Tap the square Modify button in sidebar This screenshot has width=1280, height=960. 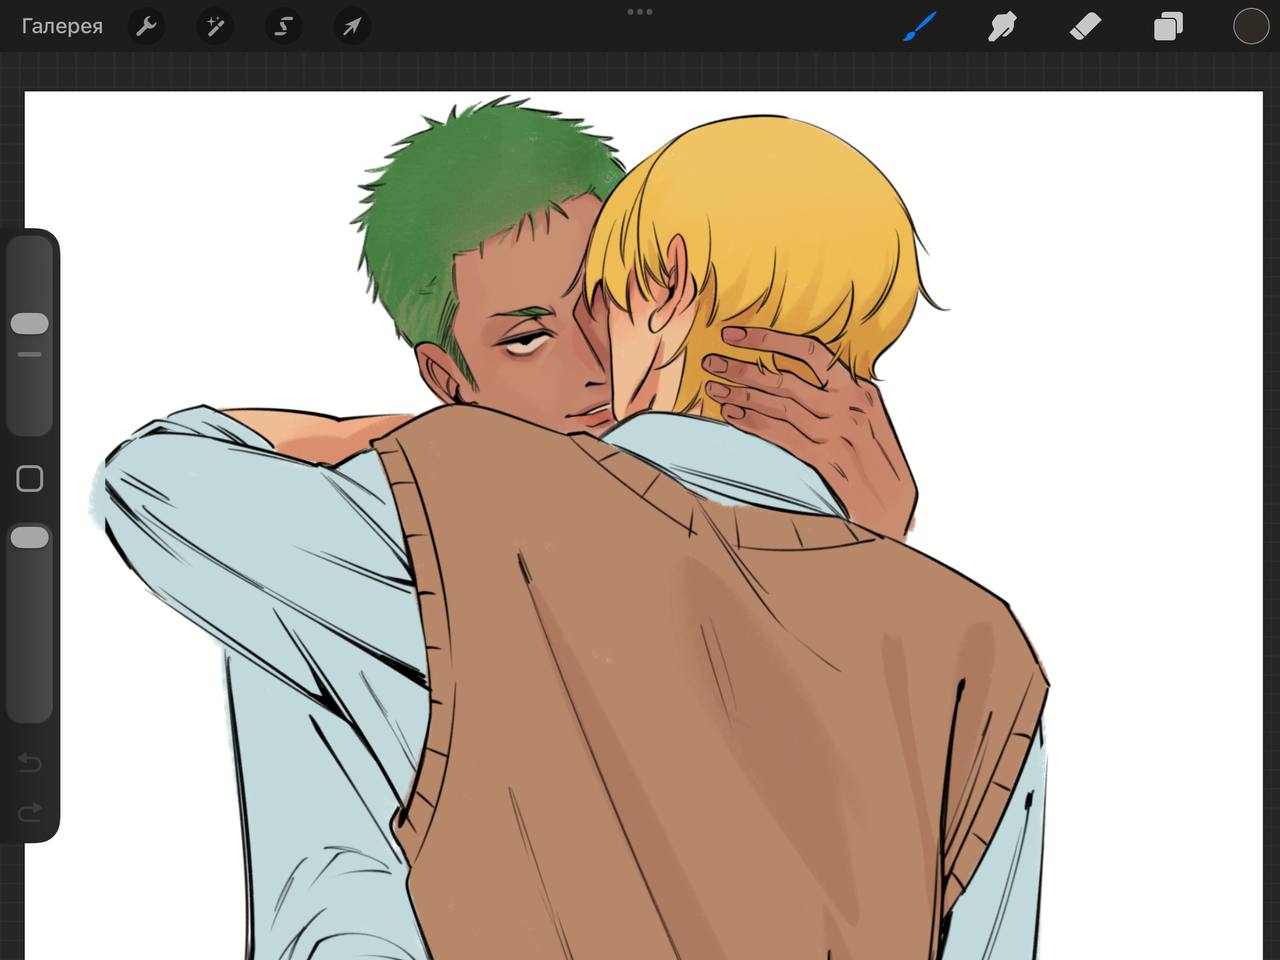[x=30, y=479]
